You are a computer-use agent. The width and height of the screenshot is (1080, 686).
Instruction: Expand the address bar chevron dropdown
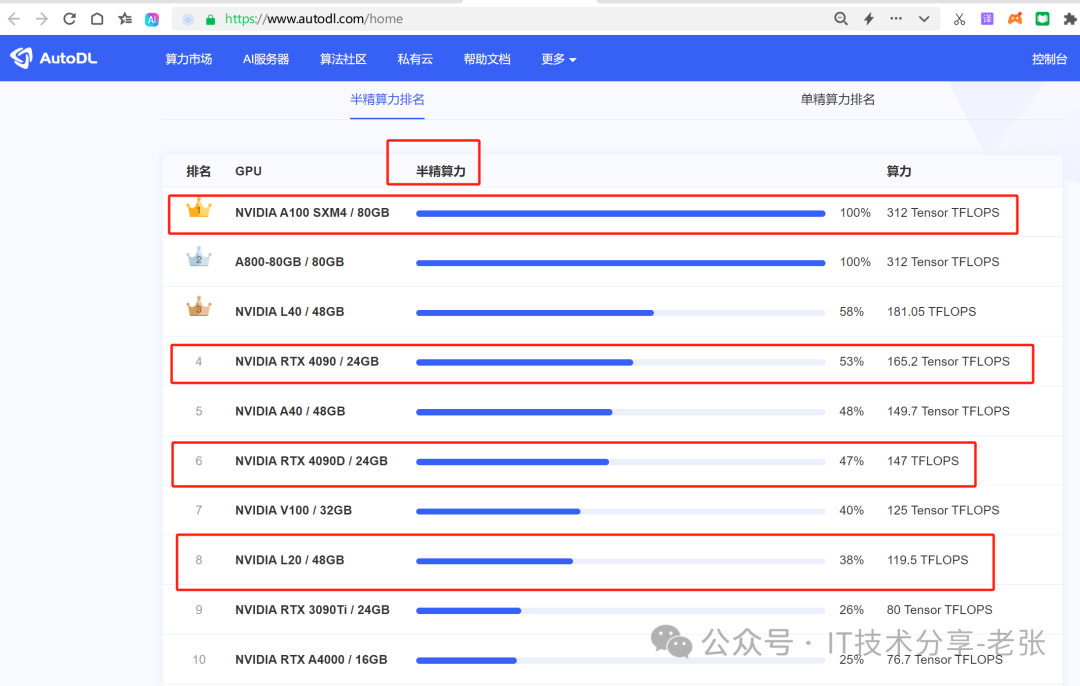(x=924, y=19)
